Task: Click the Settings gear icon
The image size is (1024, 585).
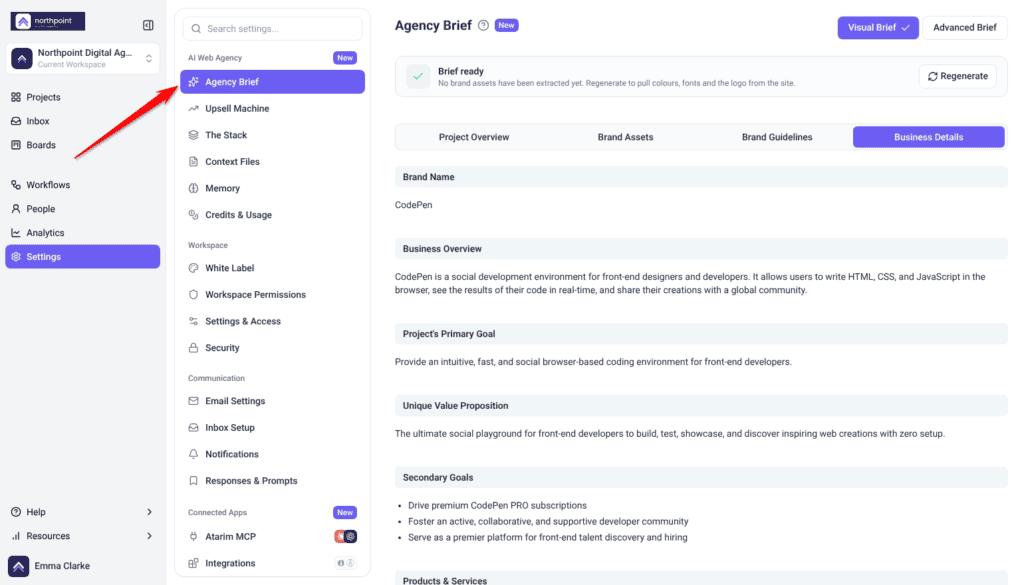Action: [x=16, y=257]
